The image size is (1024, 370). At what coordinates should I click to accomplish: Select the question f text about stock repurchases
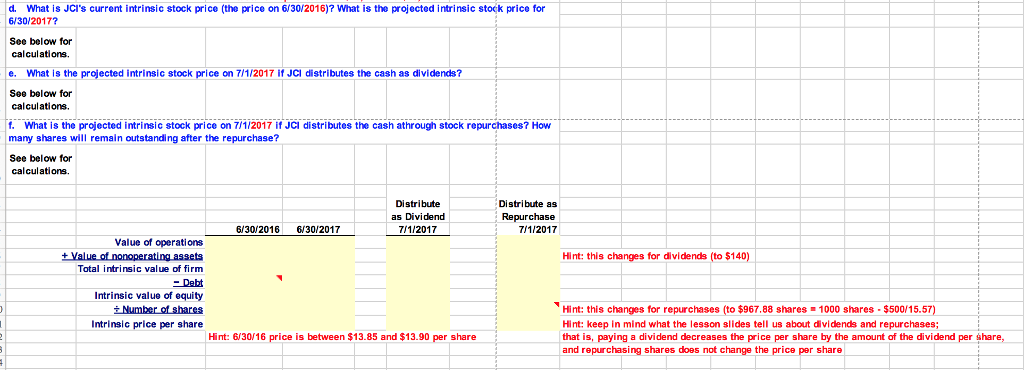coord(281,131)
